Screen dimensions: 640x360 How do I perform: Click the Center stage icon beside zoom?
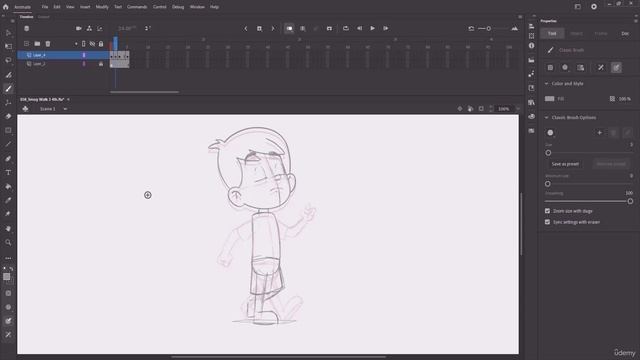[x=460, y=109]
